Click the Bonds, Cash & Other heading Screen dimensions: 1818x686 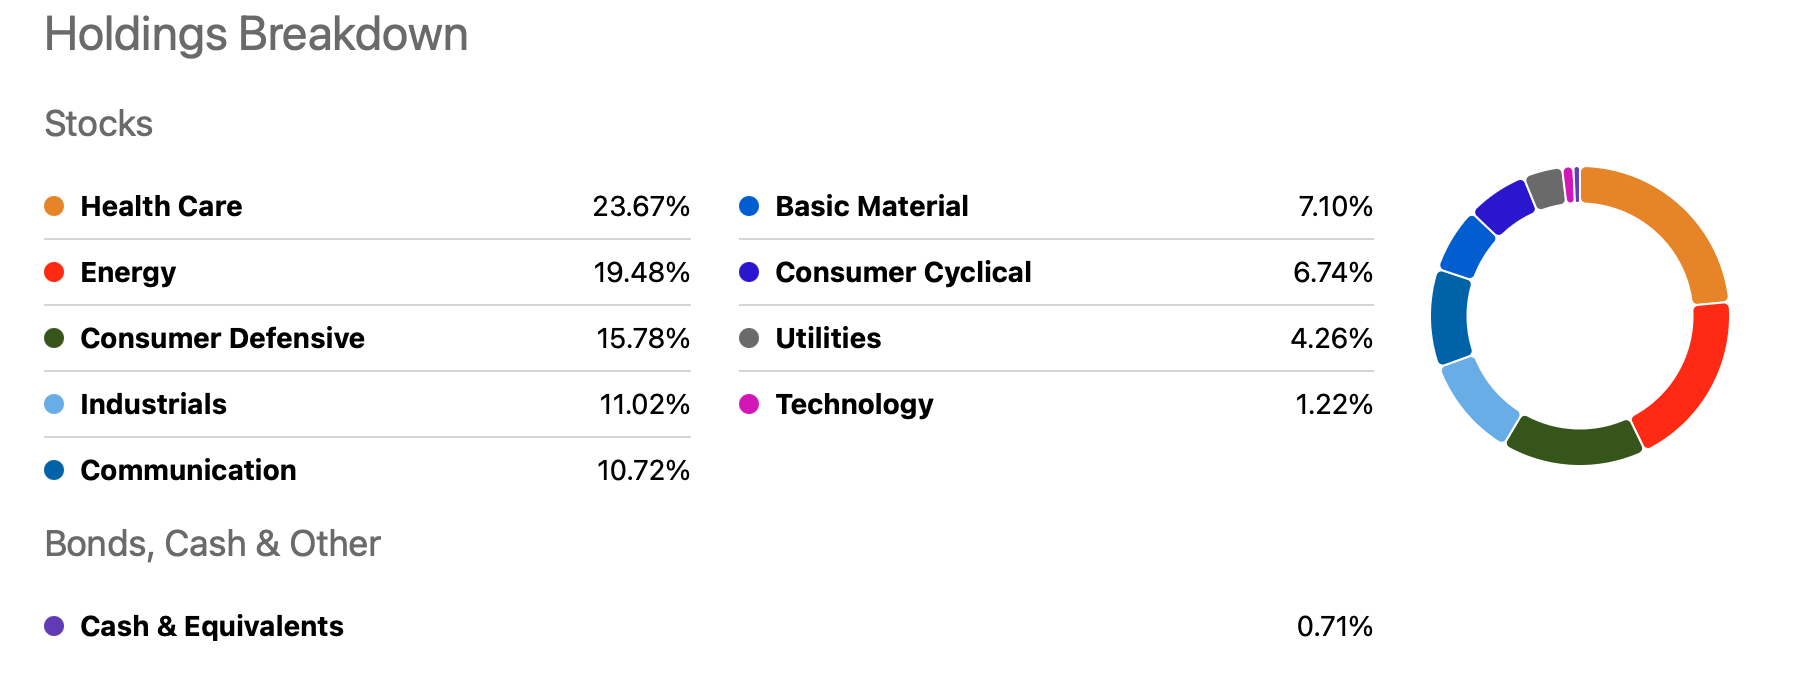213,544
